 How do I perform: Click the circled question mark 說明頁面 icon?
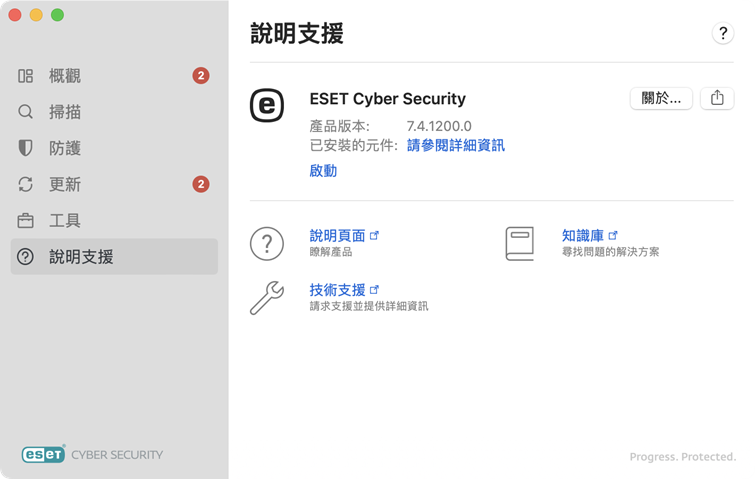(267, 243)
